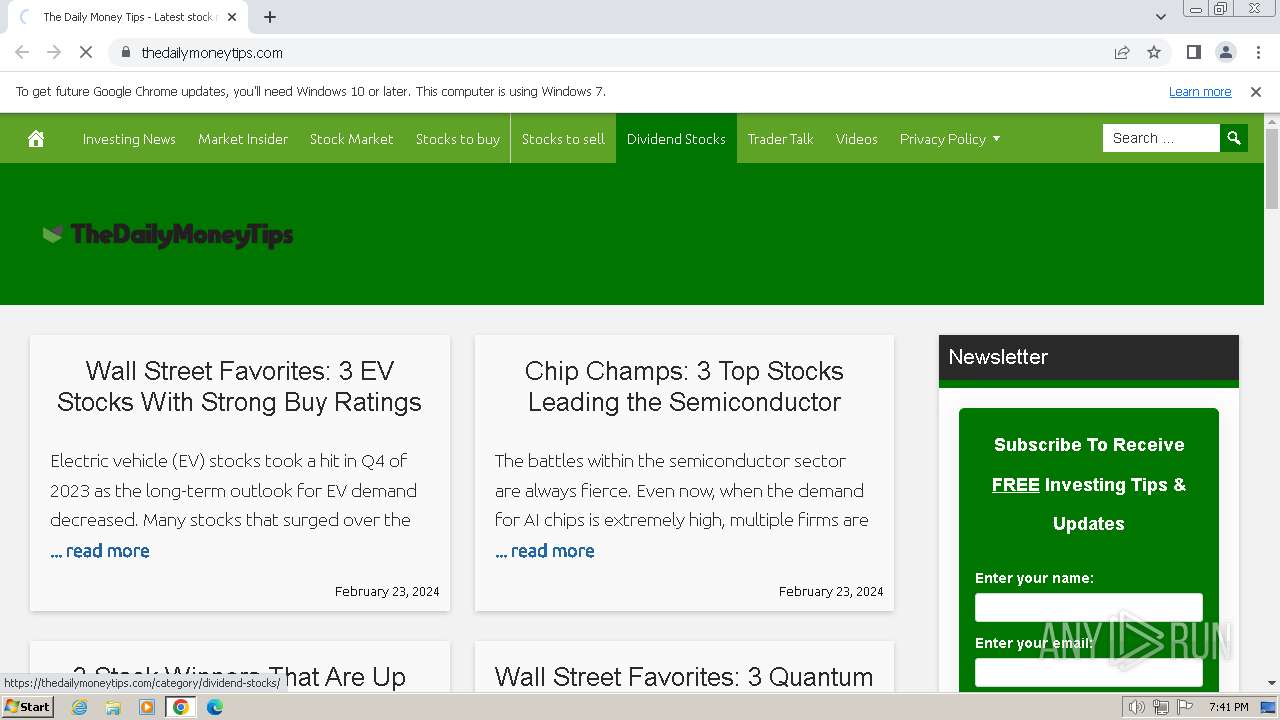Close The Daily Money Tips tab
Viewport: 1280px width, 720px height.
pyautogui.click(x=232, y=17)
